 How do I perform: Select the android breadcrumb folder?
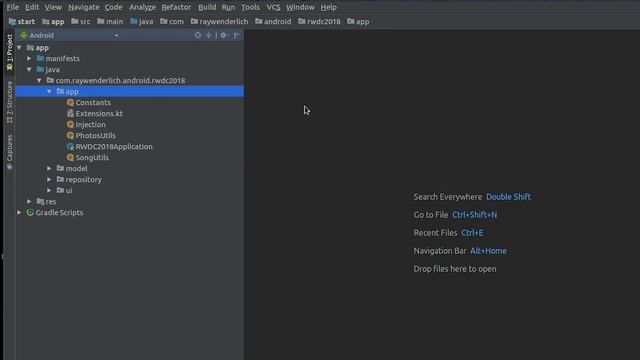(273, 22)
